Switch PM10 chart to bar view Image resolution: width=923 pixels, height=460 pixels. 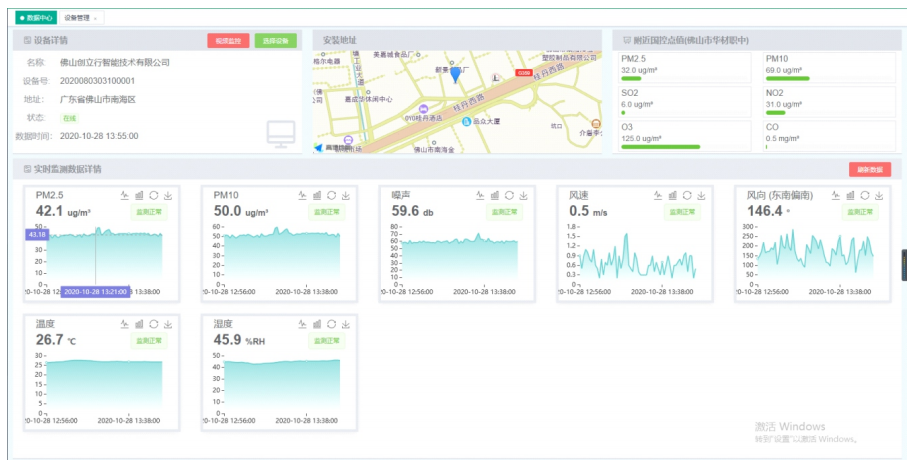(317, 195)
